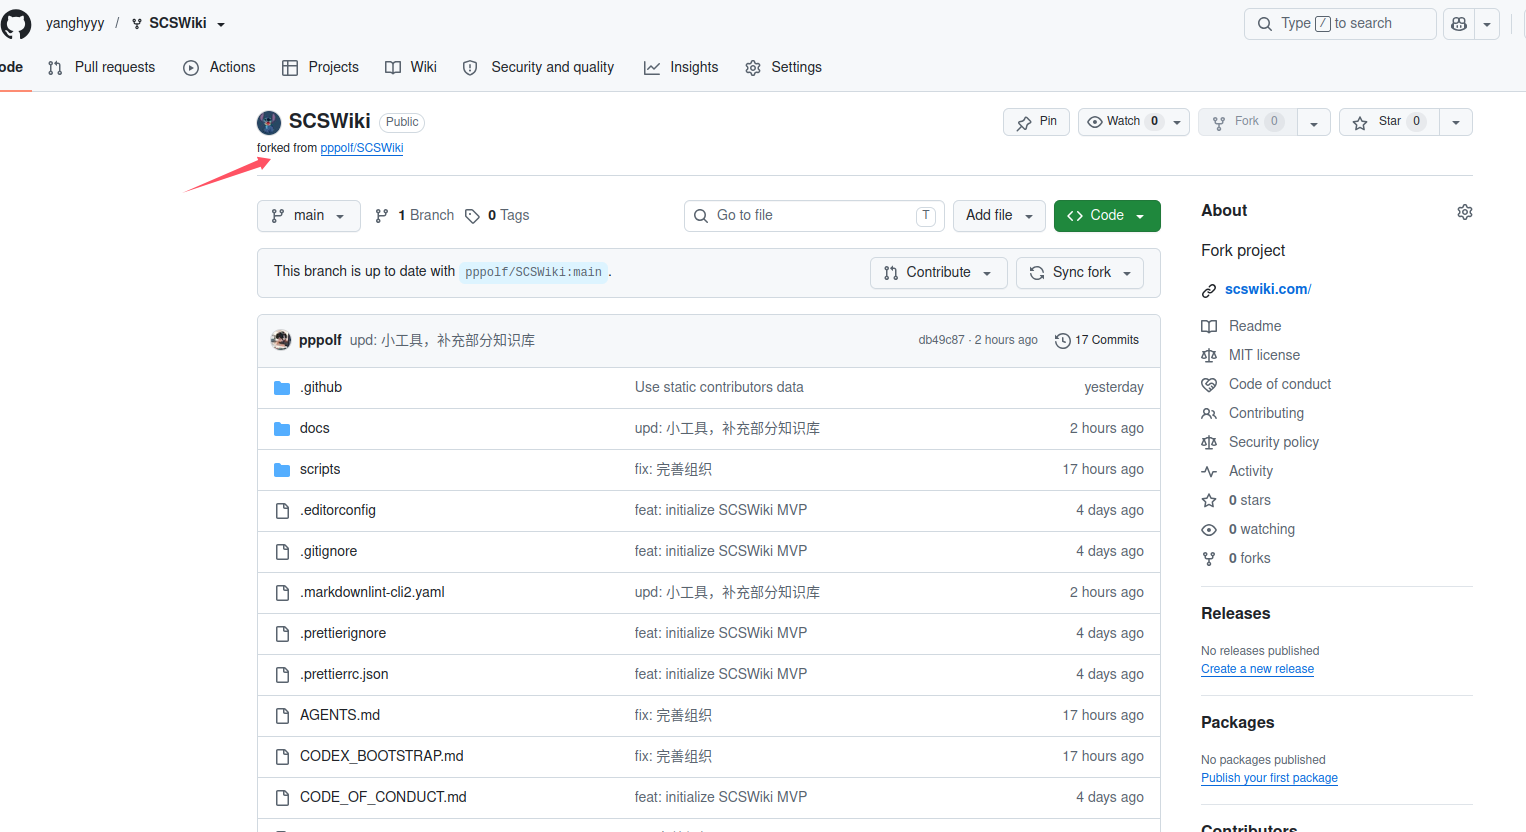Expand the Star lists dropdown arrow
The width and height of the screenshot is (1526, 832).
(x=1456, y=122)
